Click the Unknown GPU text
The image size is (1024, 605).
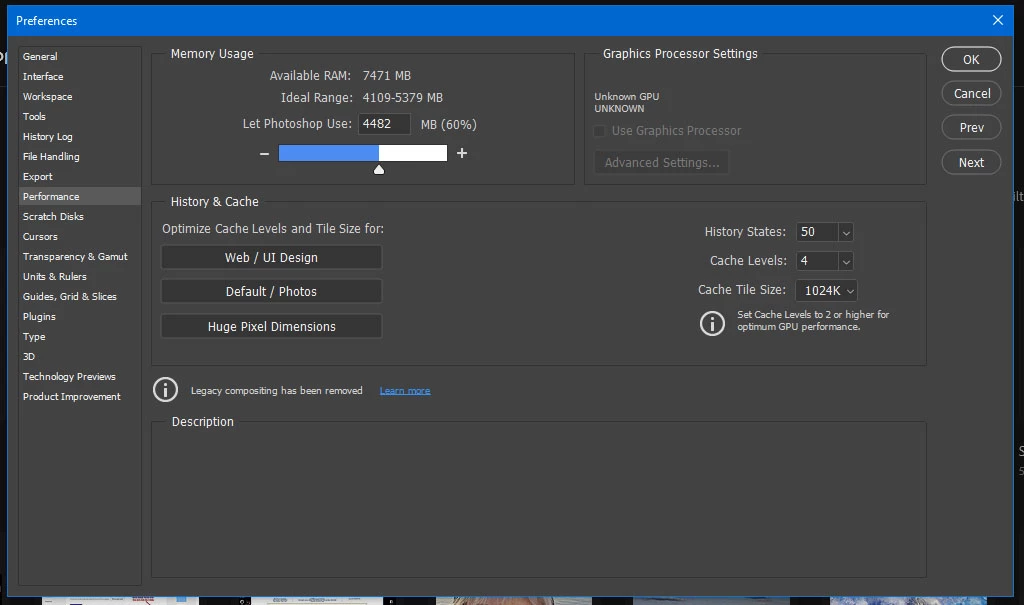[626, 97]
